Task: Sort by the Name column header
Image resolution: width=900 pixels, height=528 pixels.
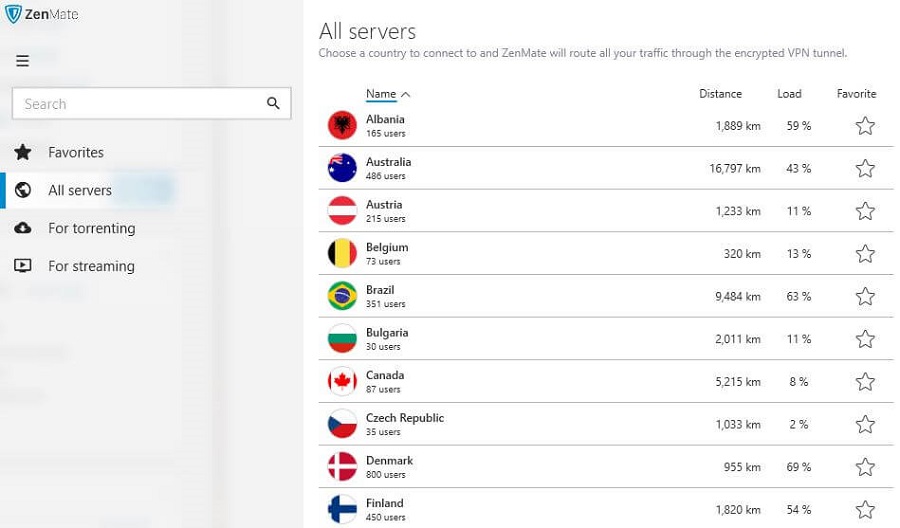Action: click(x=381, y=94)
